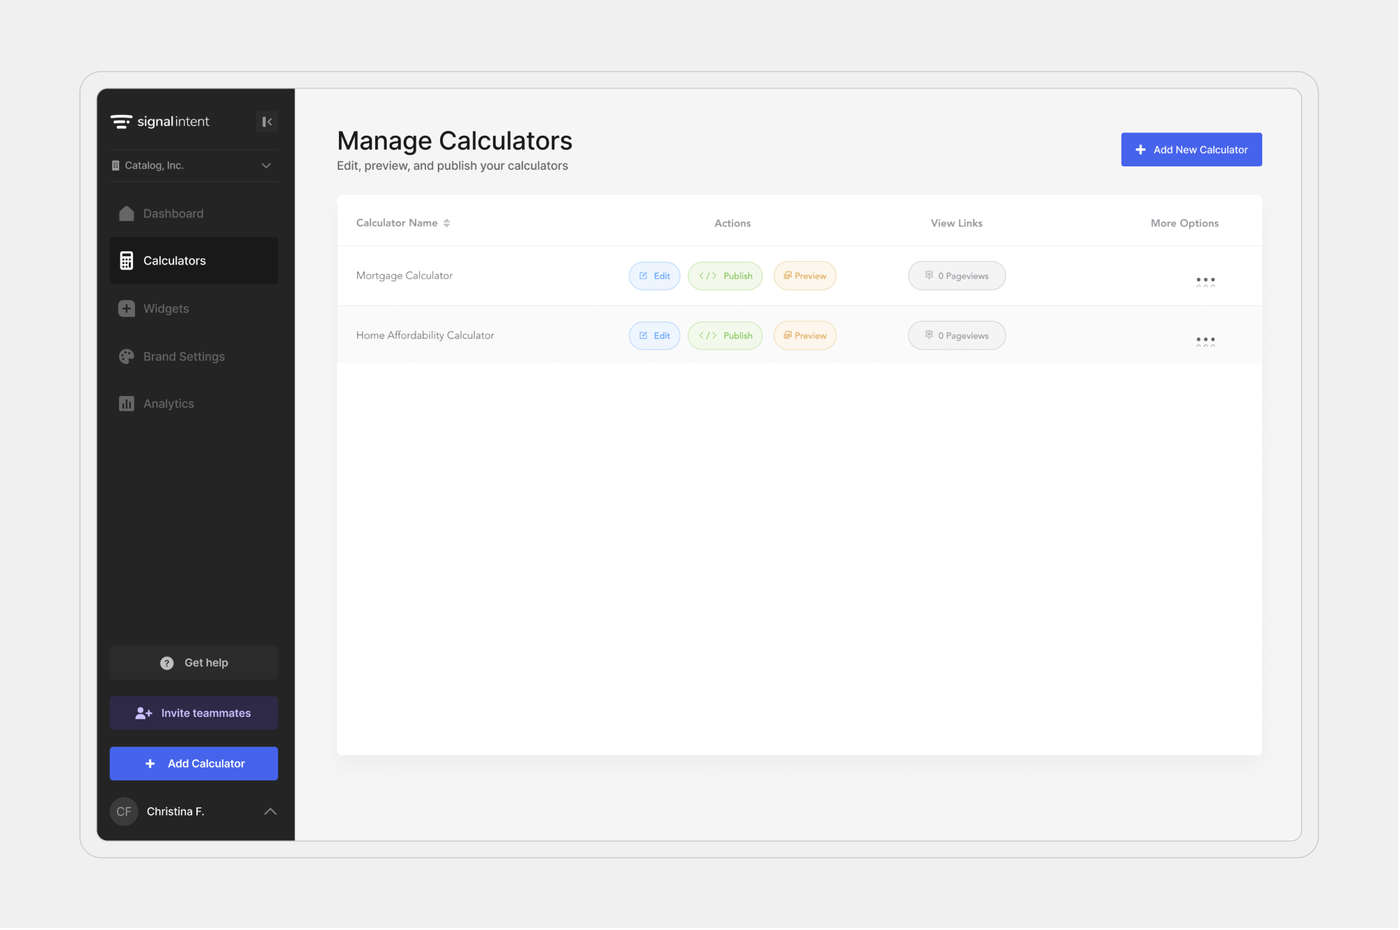Click the More Options column header

coord(1185,224)
